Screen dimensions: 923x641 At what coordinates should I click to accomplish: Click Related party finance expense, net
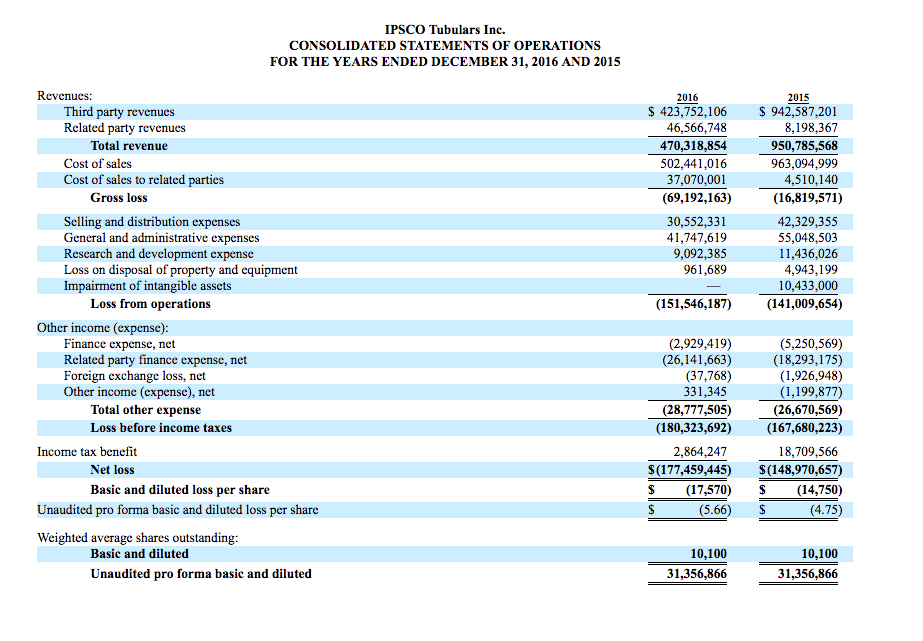(155, 360)
